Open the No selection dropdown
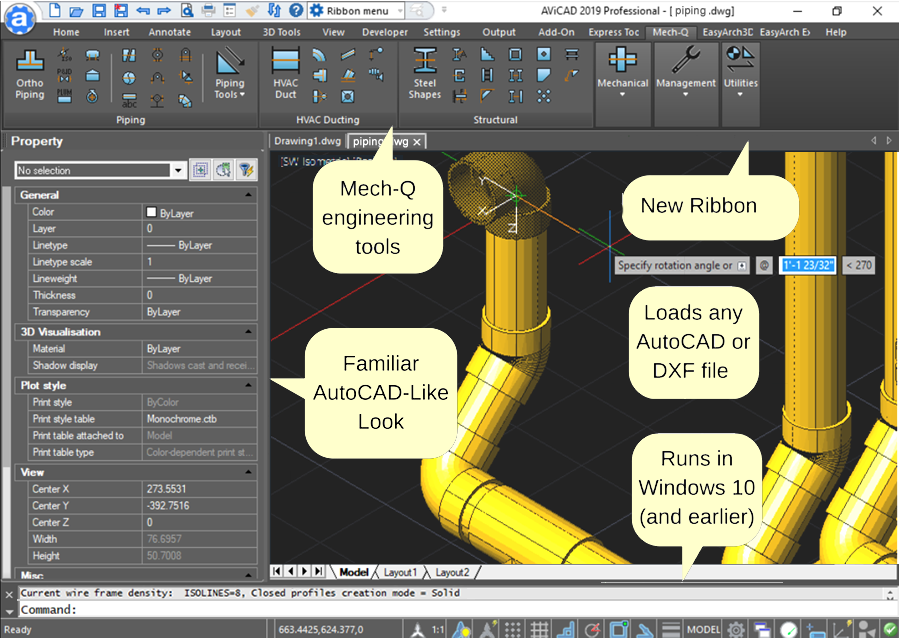Viewport: 903px width, 643px height. point(178,170)
